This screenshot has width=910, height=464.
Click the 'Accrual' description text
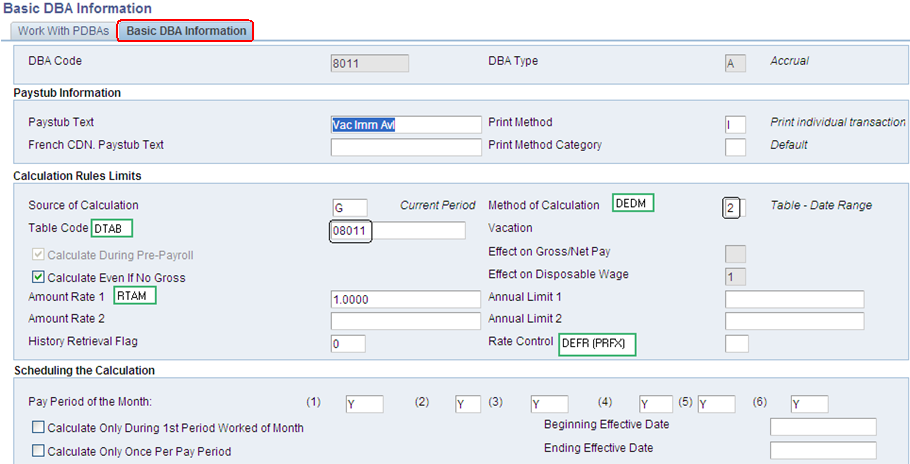point(789,61)
